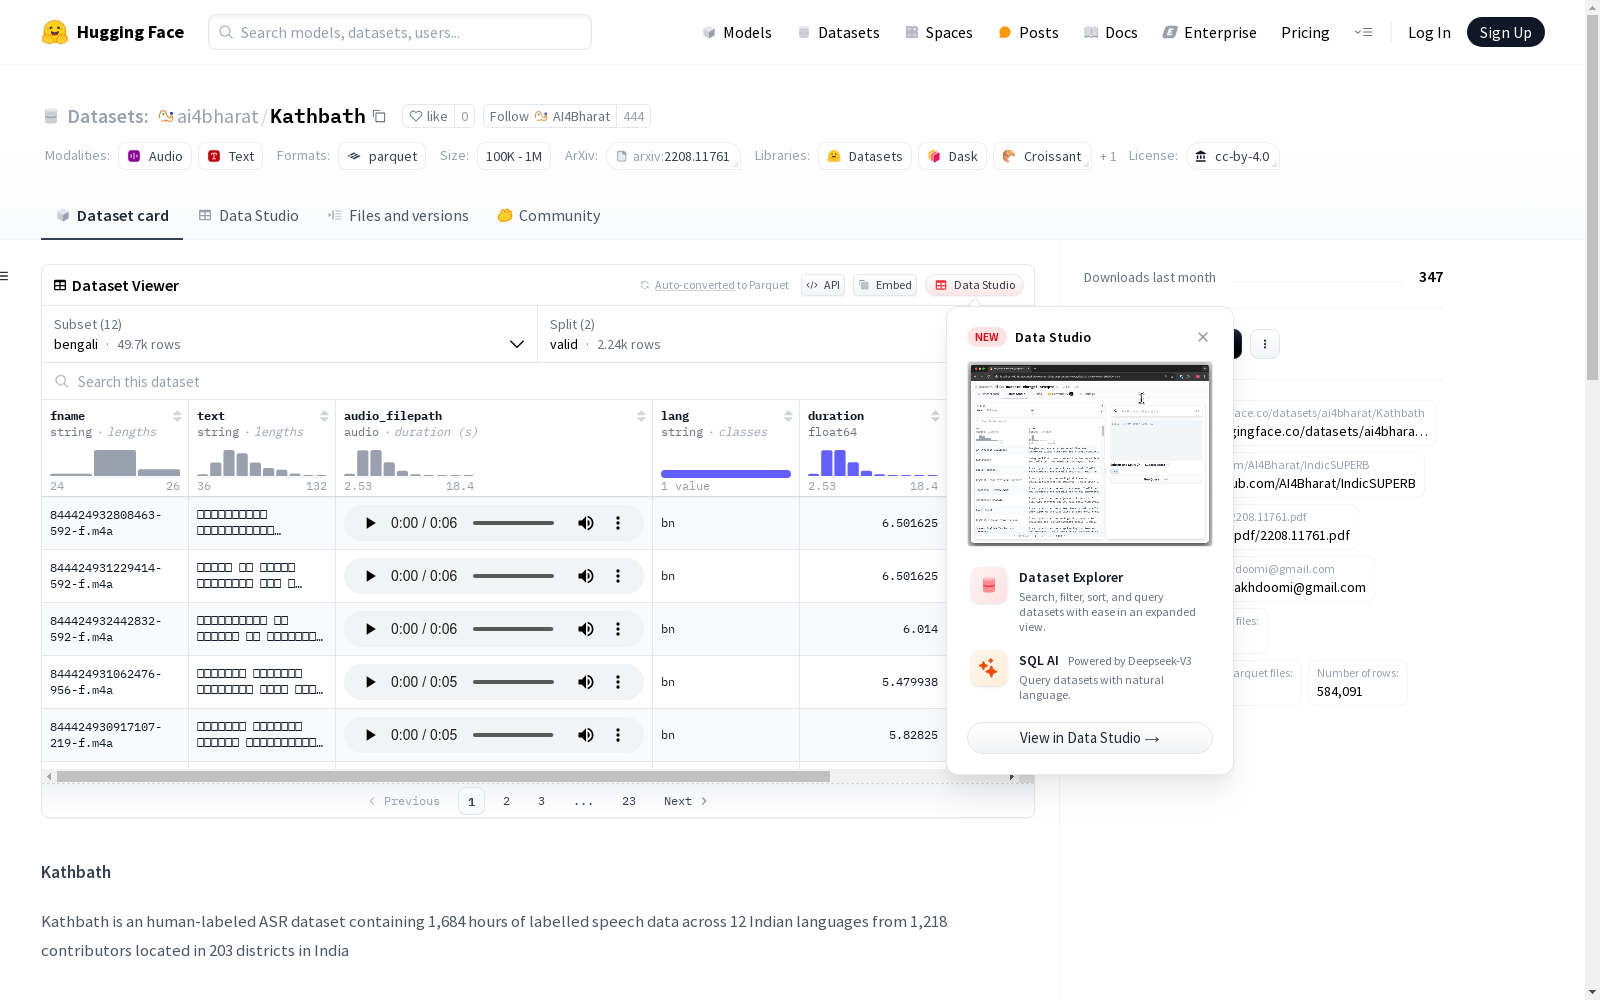1600x1000 pixels.
Task: Open the API button in Dataset Viewer
Action: coord(823,285)
